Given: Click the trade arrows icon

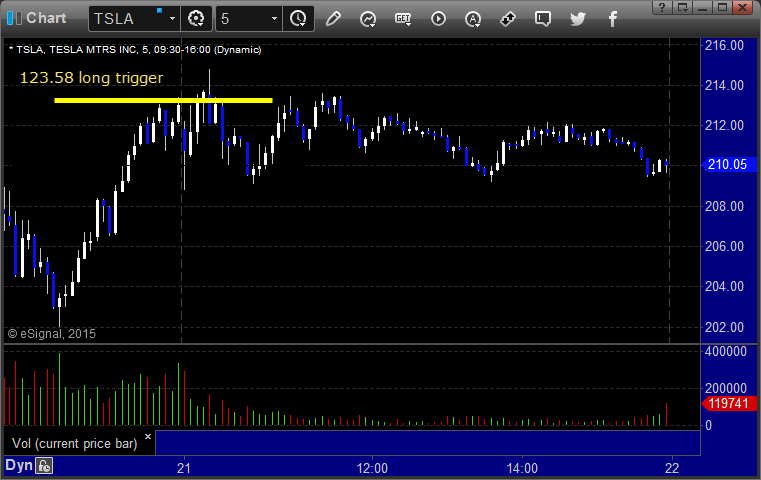Looking at the screenshot, I should click(x=508, y=19).
